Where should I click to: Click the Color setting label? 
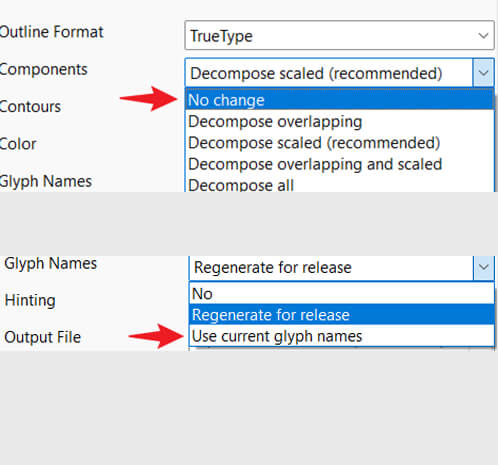tap(18, 144)
